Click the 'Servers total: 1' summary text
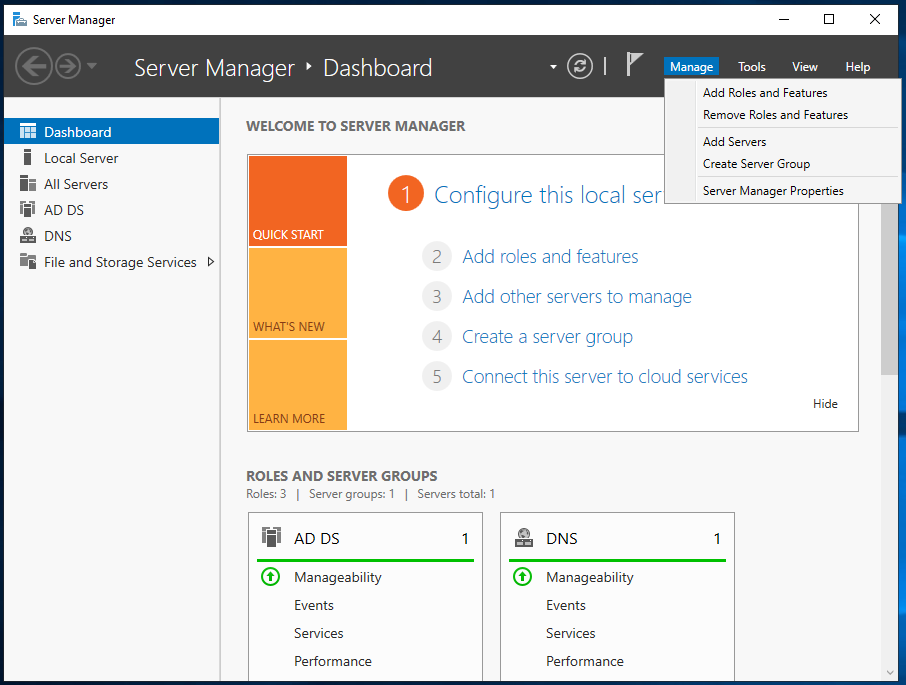The width and height of the screenshot is (906, 685). (456, 494)
